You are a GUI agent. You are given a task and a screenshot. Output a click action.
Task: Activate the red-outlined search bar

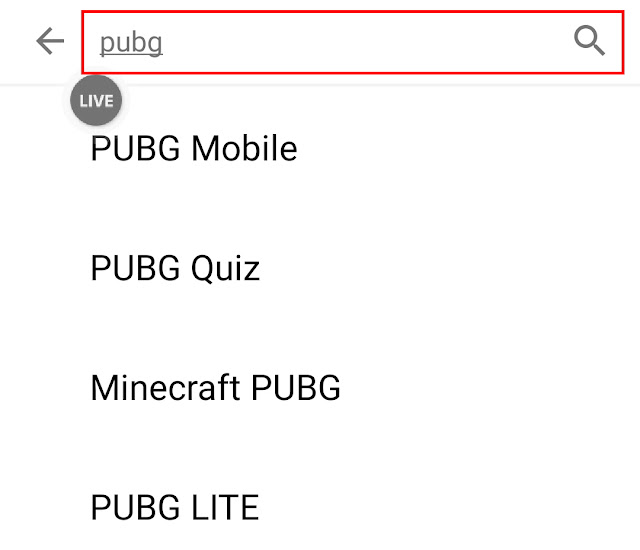point(353,42)
